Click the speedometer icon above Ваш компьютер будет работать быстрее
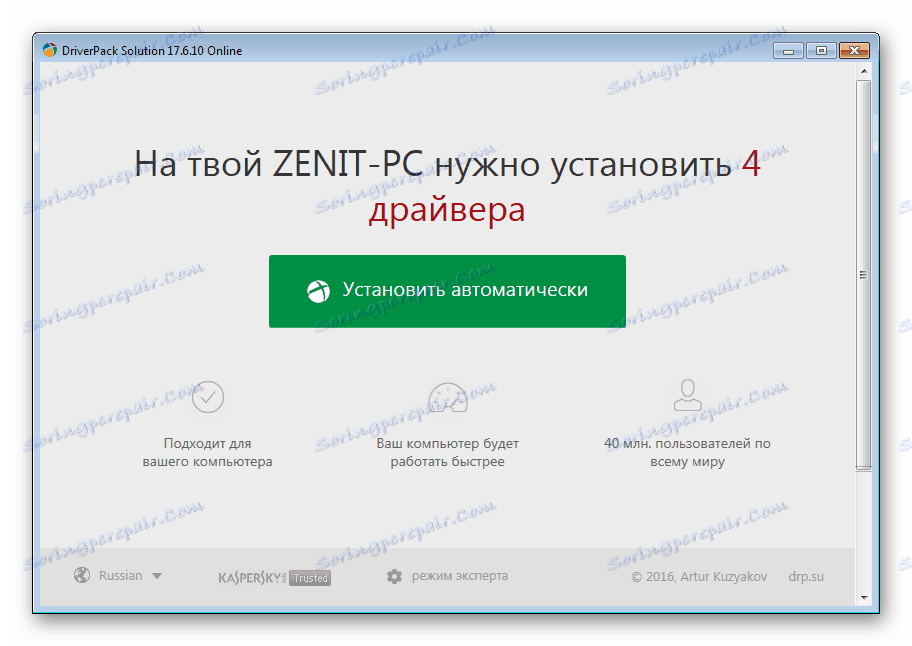The width and height of the screenshot is (912, 646). [x=447, y=397]
